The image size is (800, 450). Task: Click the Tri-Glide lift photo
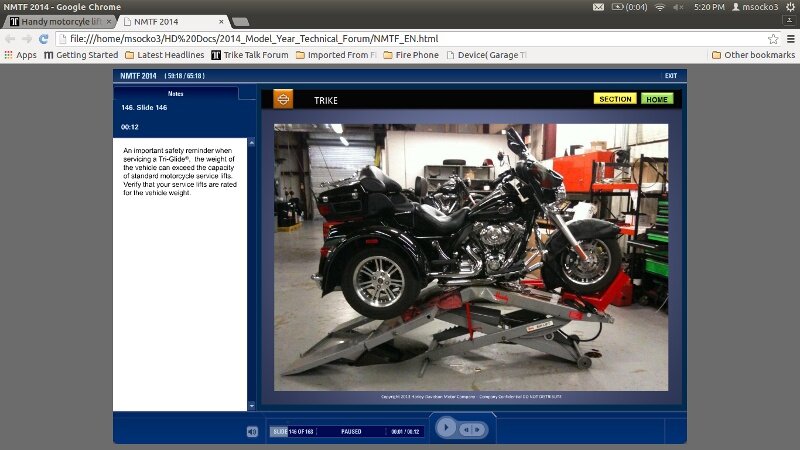[471, 257]
